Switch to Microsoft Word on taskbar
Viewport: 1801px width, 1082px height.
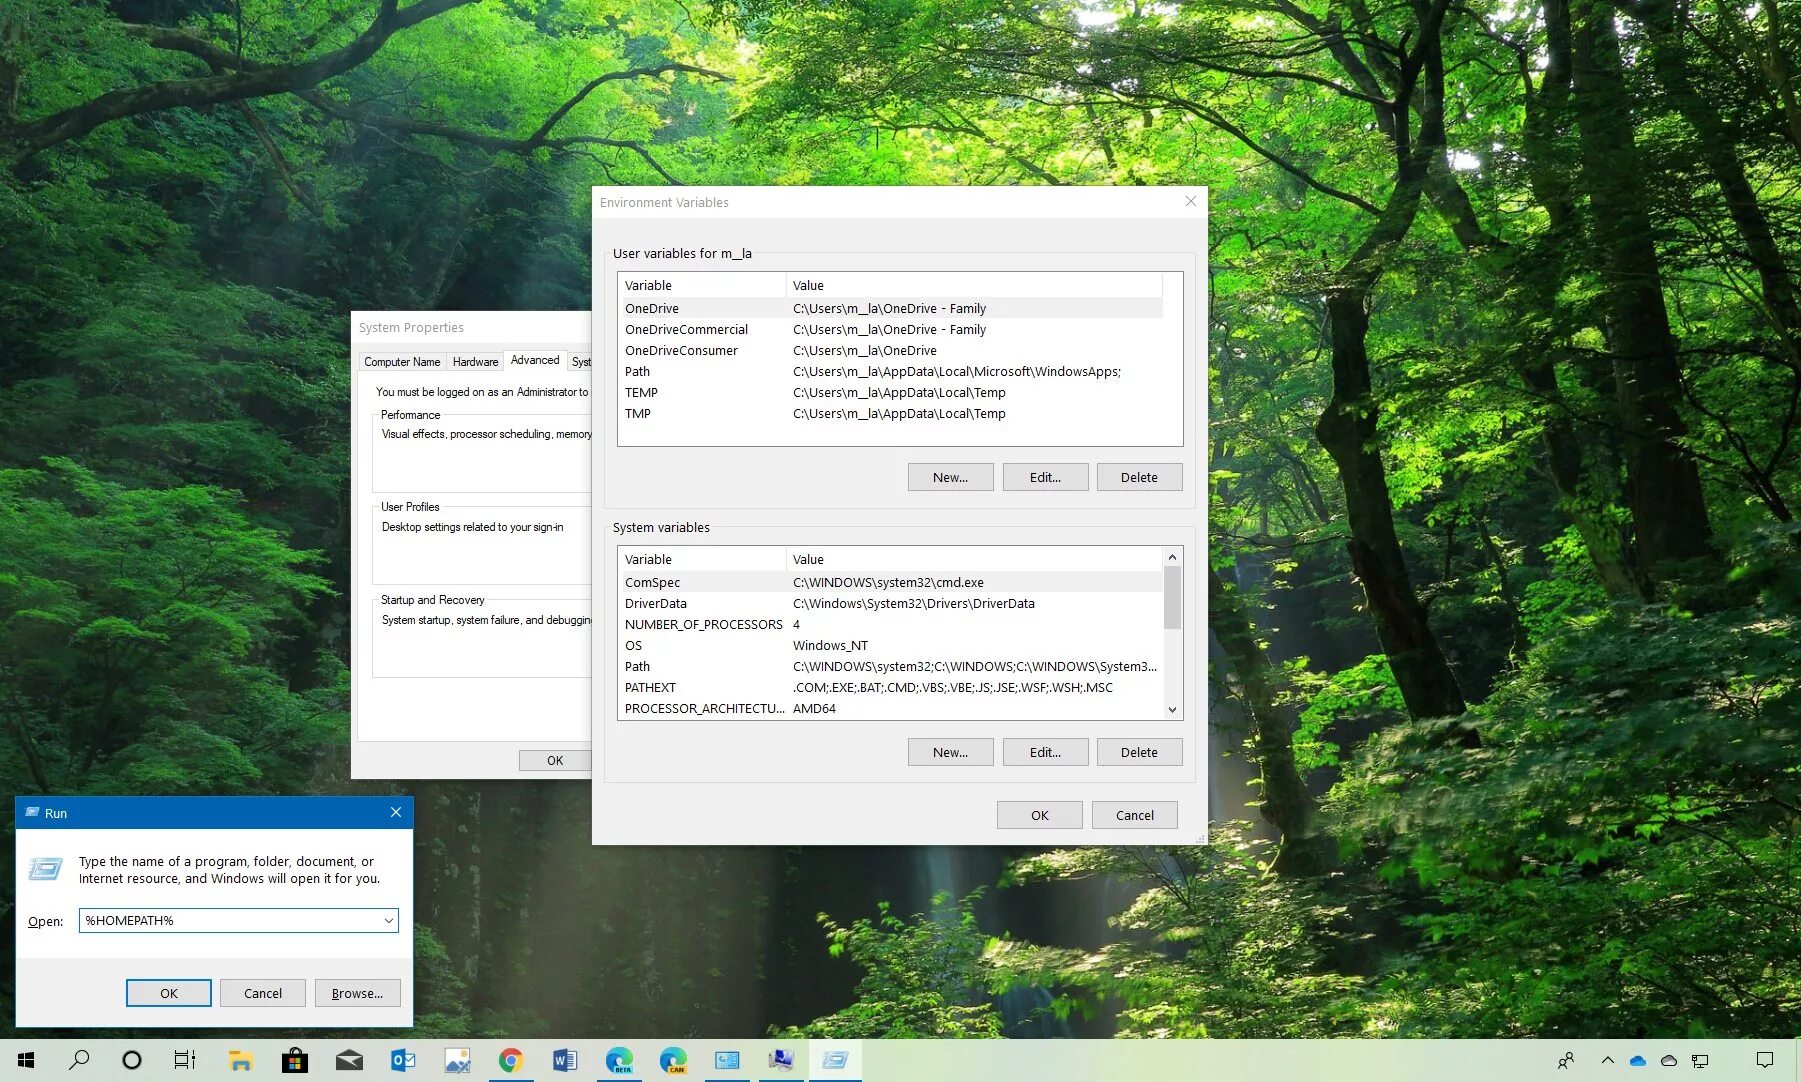[x=565, y=1060]
